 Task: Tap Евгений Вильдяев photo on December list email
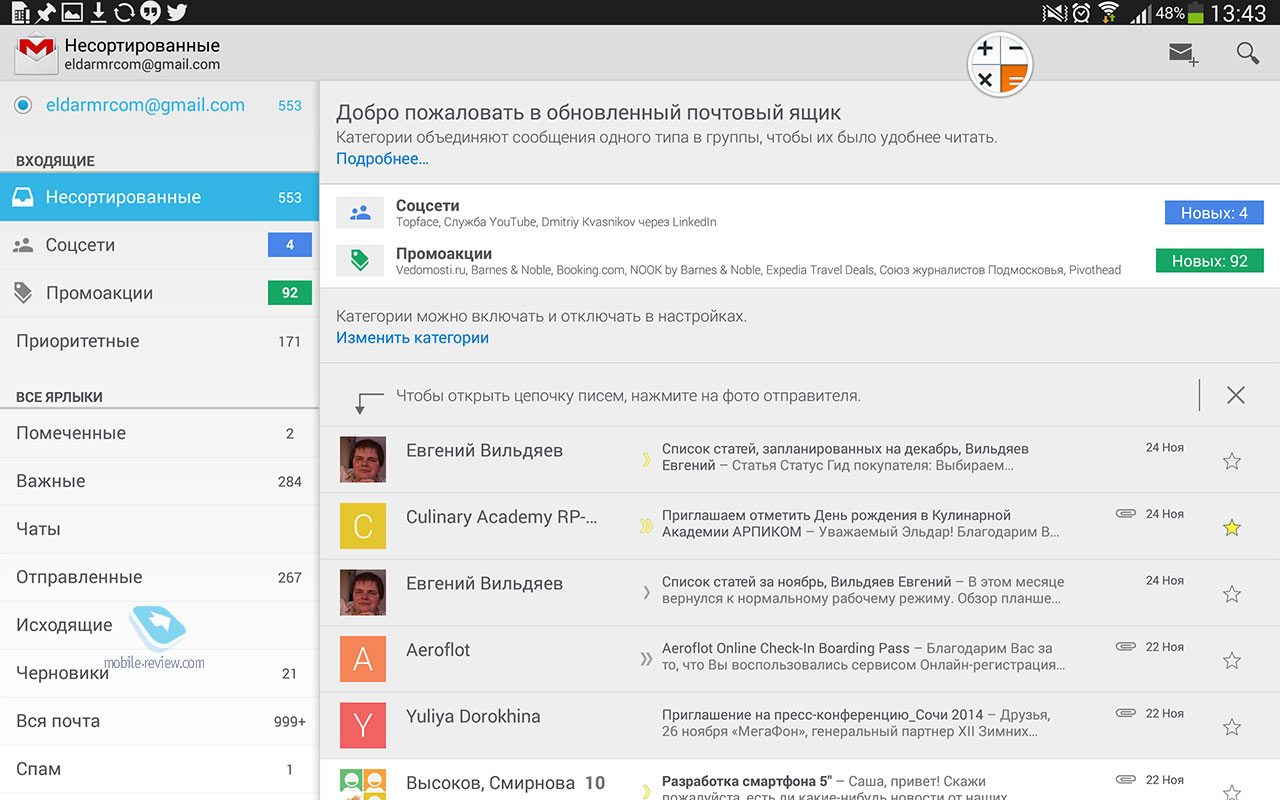click(363, 460)
